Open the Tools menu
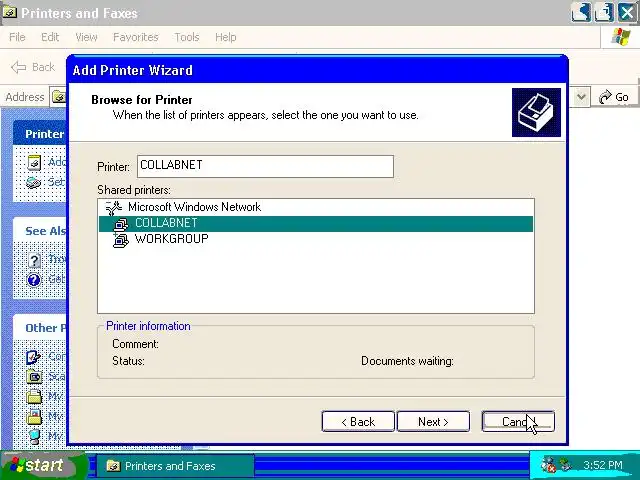The image size is (640, 480). pos(187,37)
